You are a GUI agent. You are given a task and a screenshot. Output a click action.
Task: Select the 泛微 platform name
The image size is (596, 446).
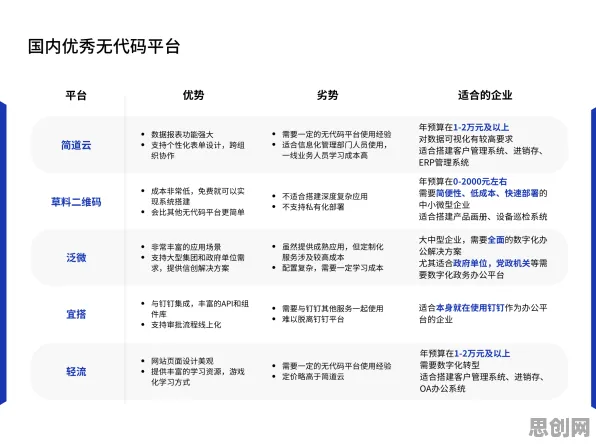(x=76, y=258)
